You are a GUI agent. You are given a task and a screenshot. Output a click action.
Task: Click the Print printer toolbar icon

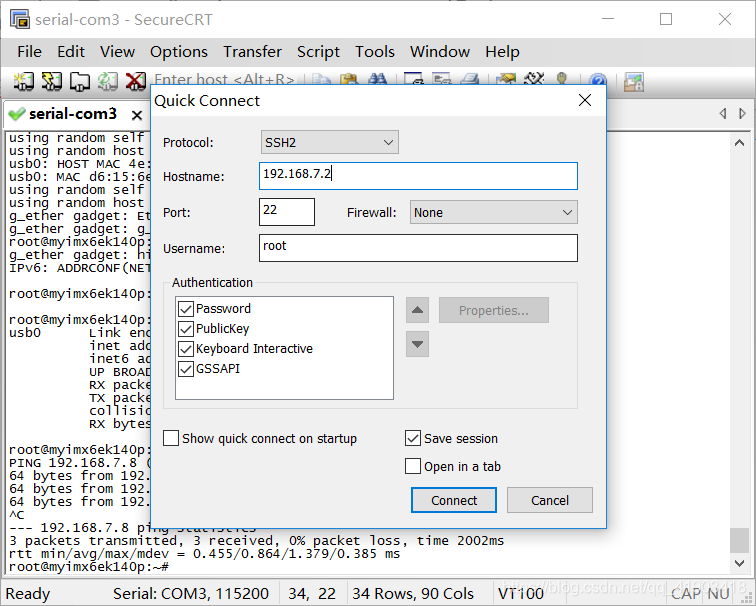[x=470, y=80]
